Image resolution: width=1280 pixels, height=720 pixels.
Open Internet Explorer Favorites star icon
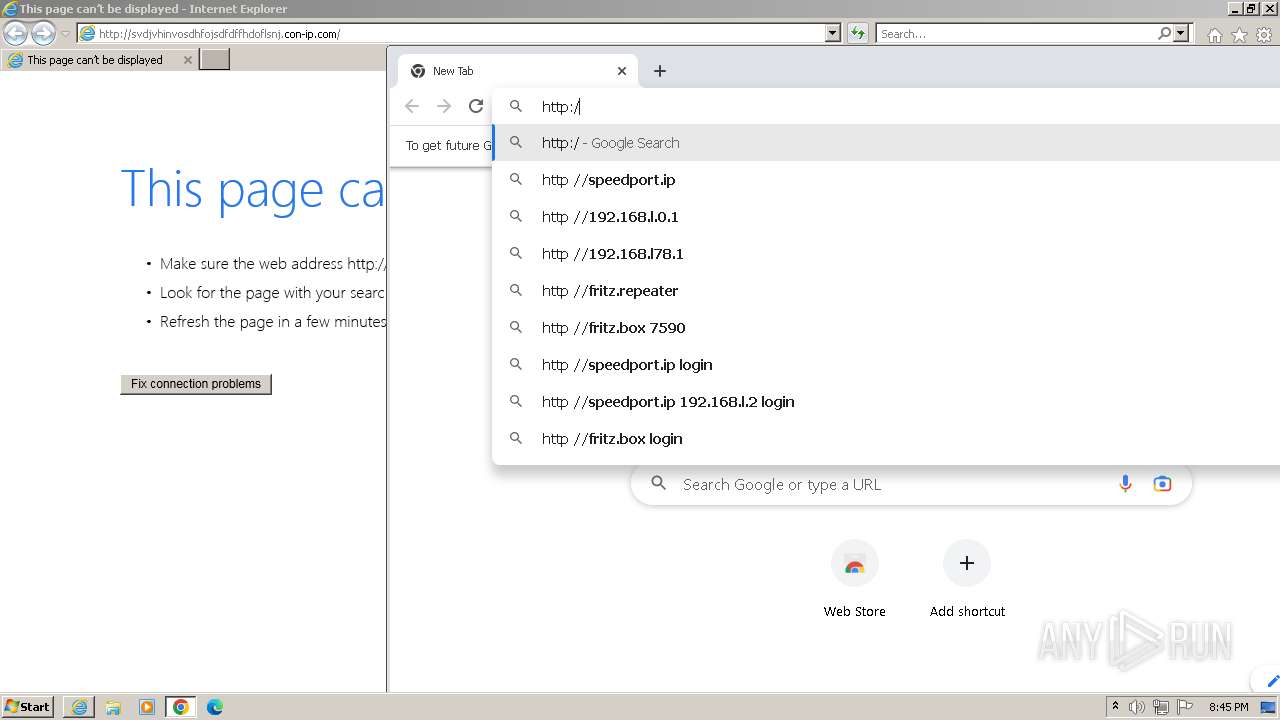pos(1239,35)
